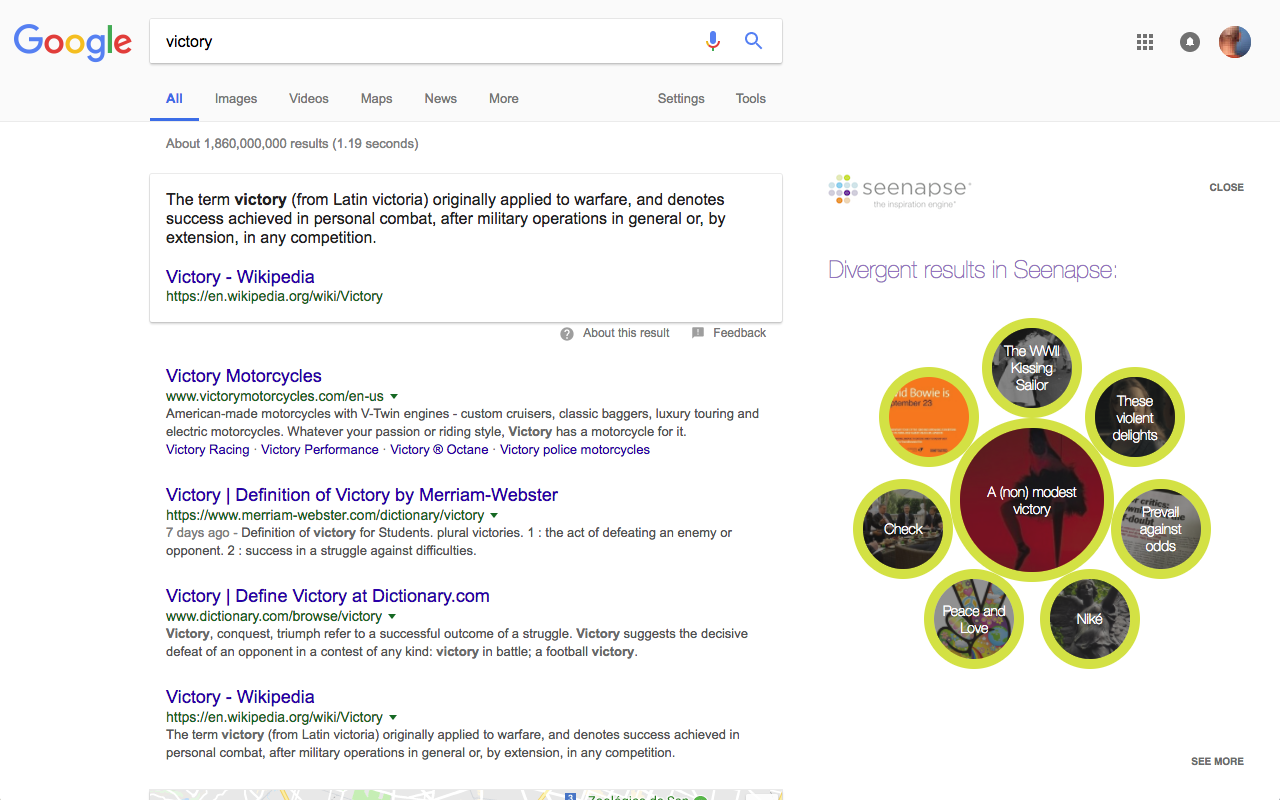Click the notifications bell icon

pyautogui.click(x=1189, y=42)
